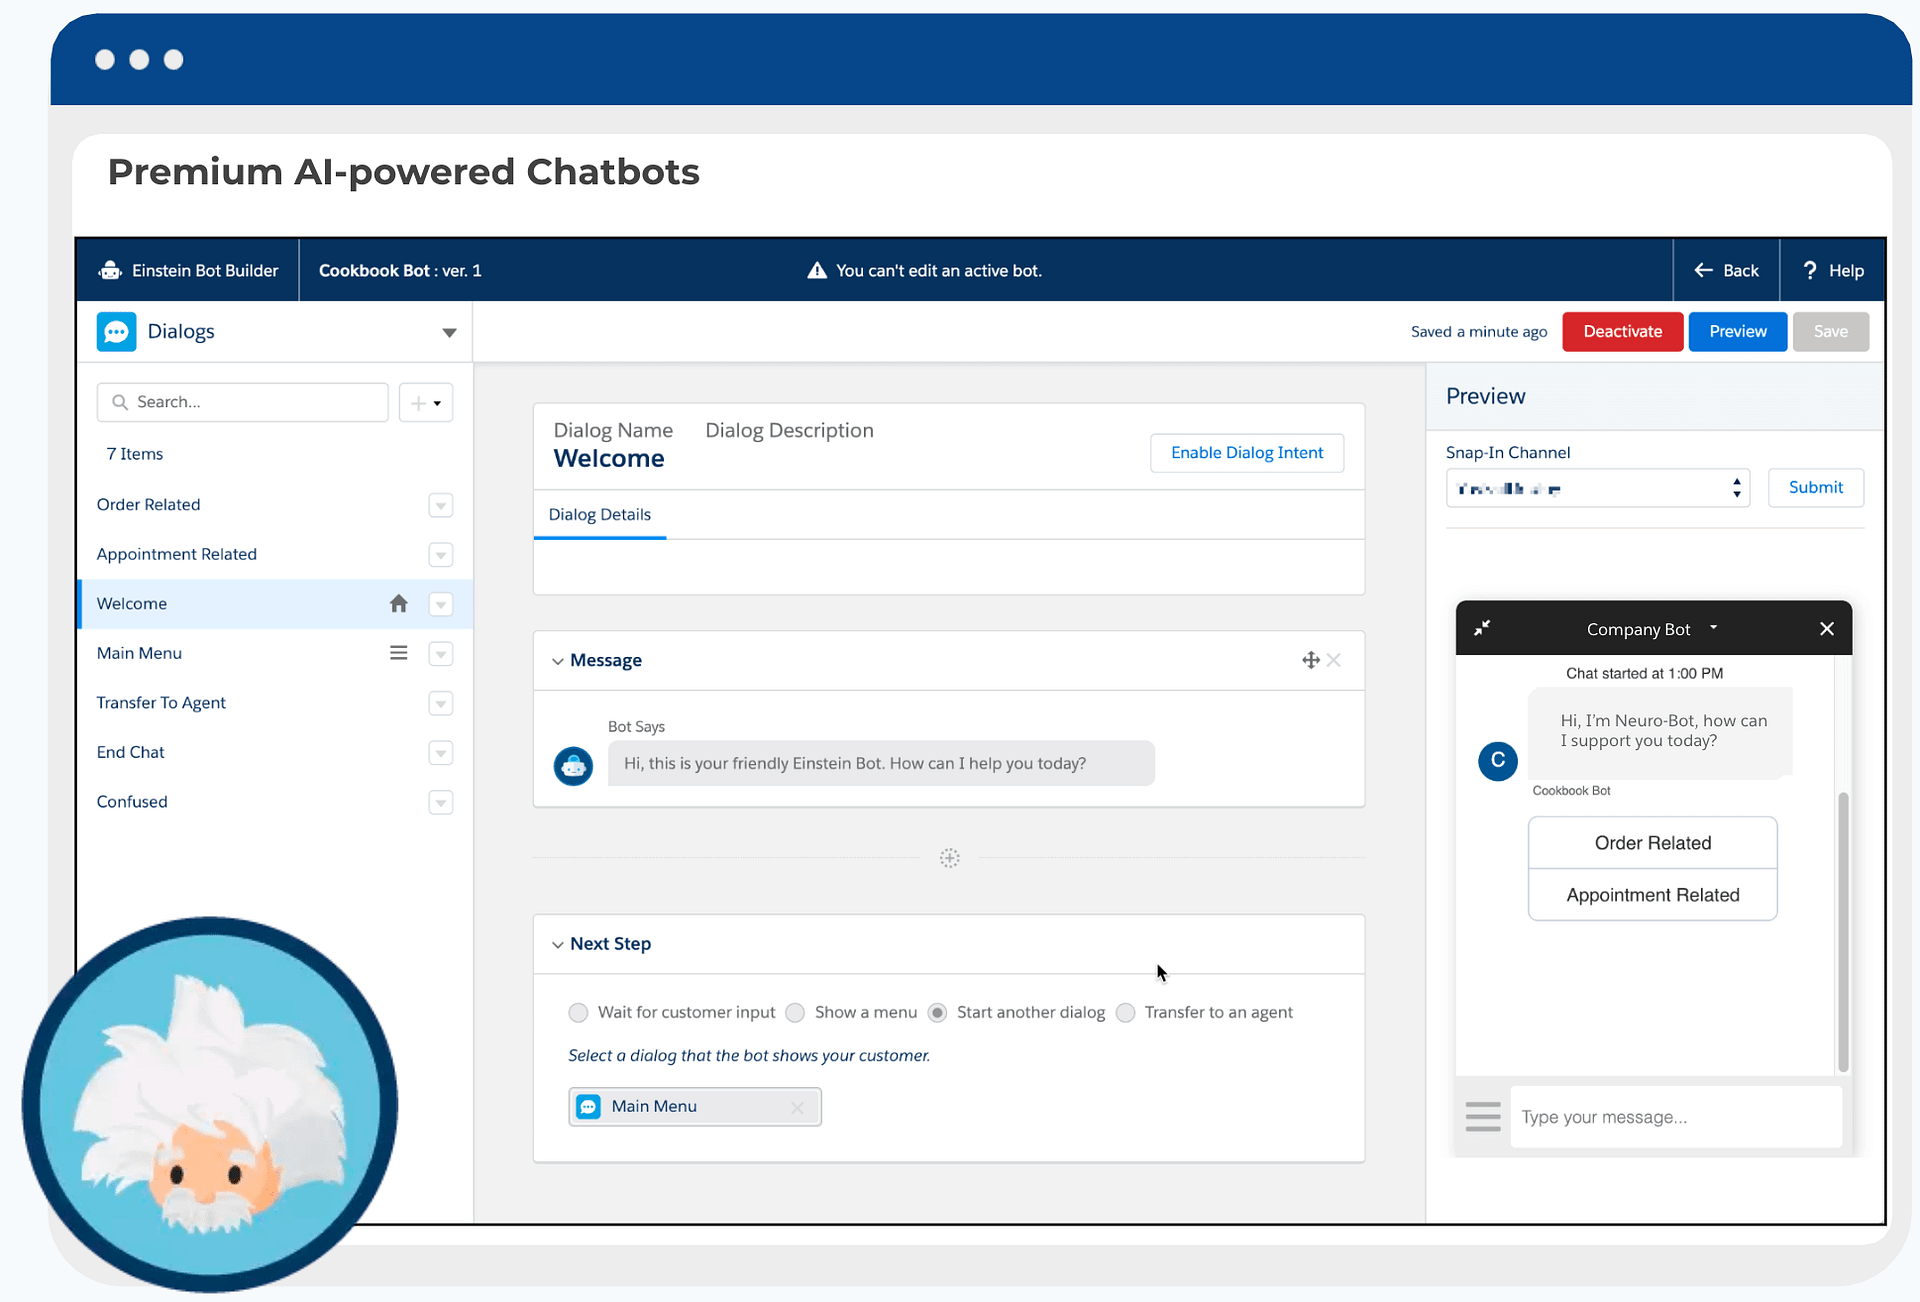The height and width of the screenshot is (1302, 1920).
Task: Minimize the Company Bot chat window
Action: point(1482,628)
